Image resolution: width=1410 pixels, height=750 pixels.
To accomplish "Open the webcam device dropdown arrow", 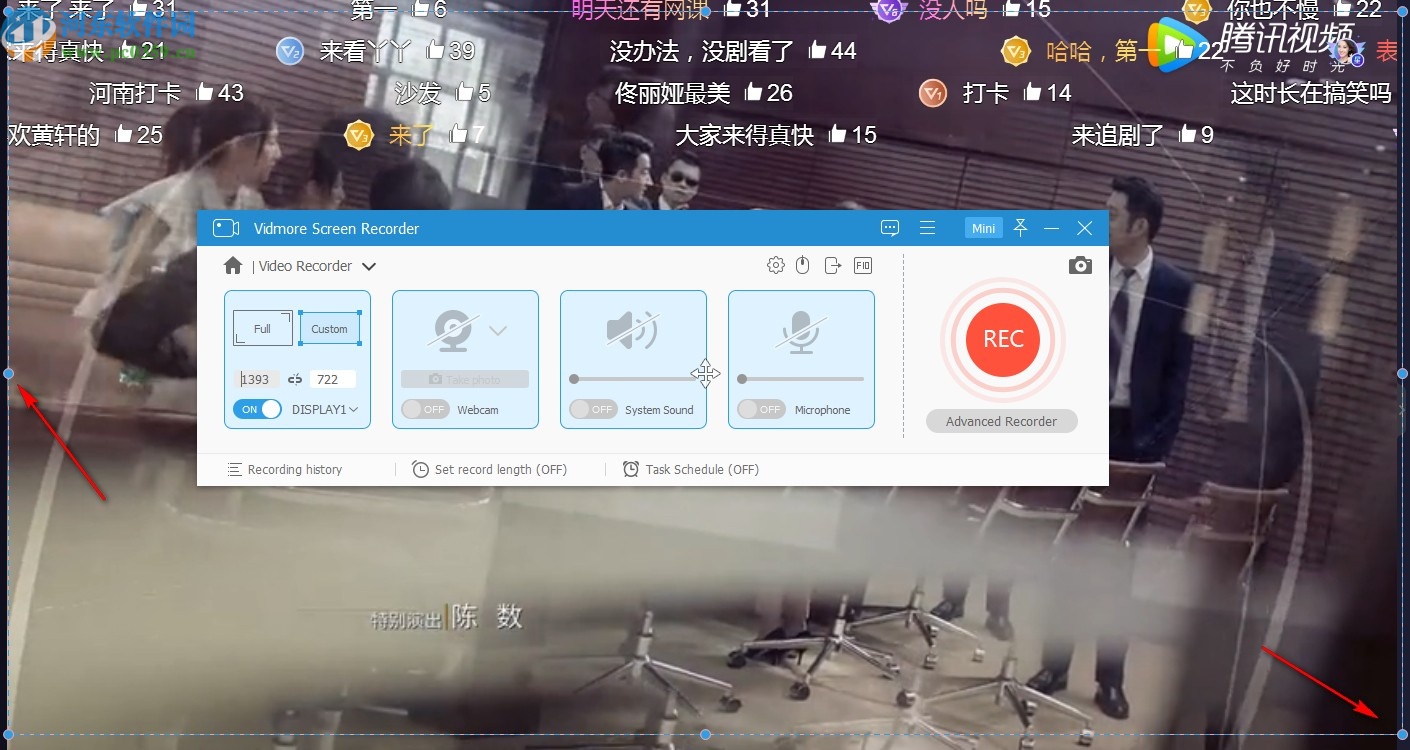I will pos(497,330).
